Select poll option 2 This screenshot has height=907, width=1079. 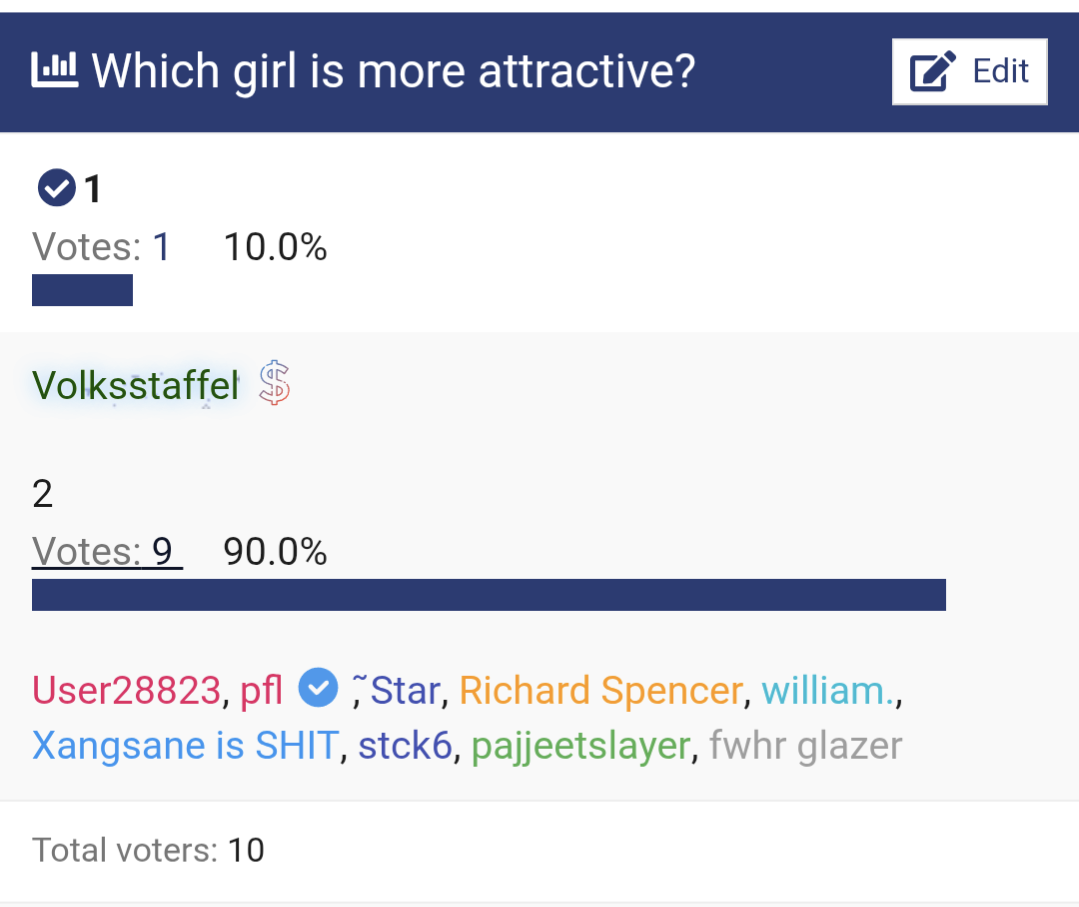click(42, 493)
